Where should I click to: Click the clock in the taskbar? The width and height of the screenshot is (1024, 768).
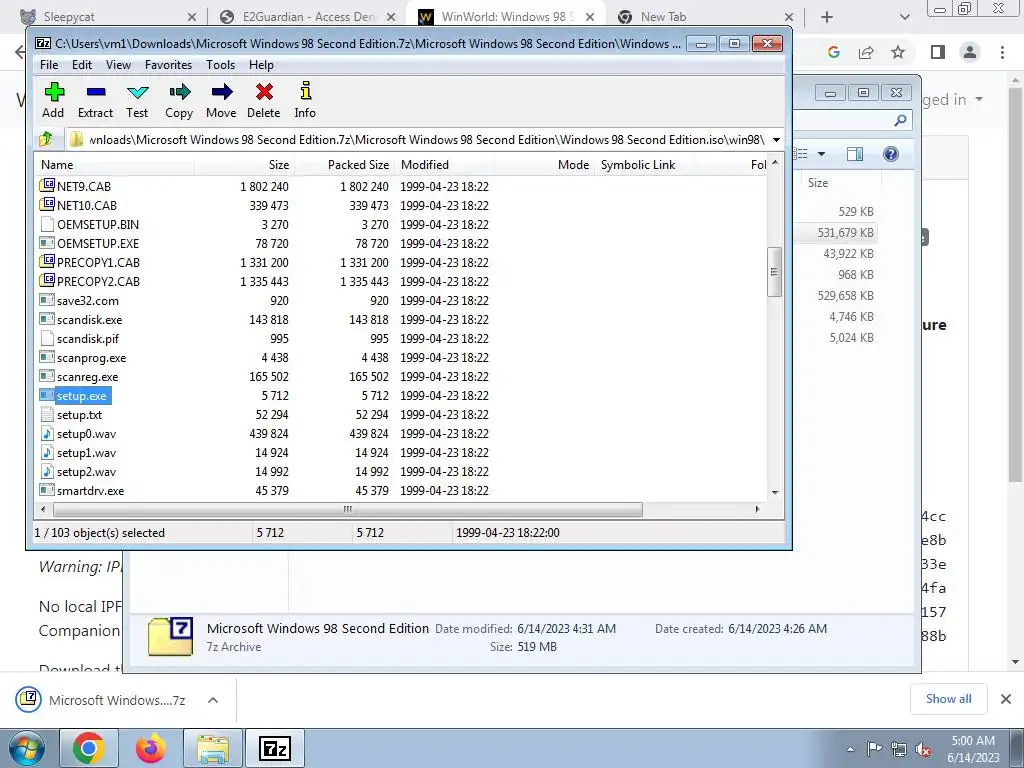(x=973, y=749)
